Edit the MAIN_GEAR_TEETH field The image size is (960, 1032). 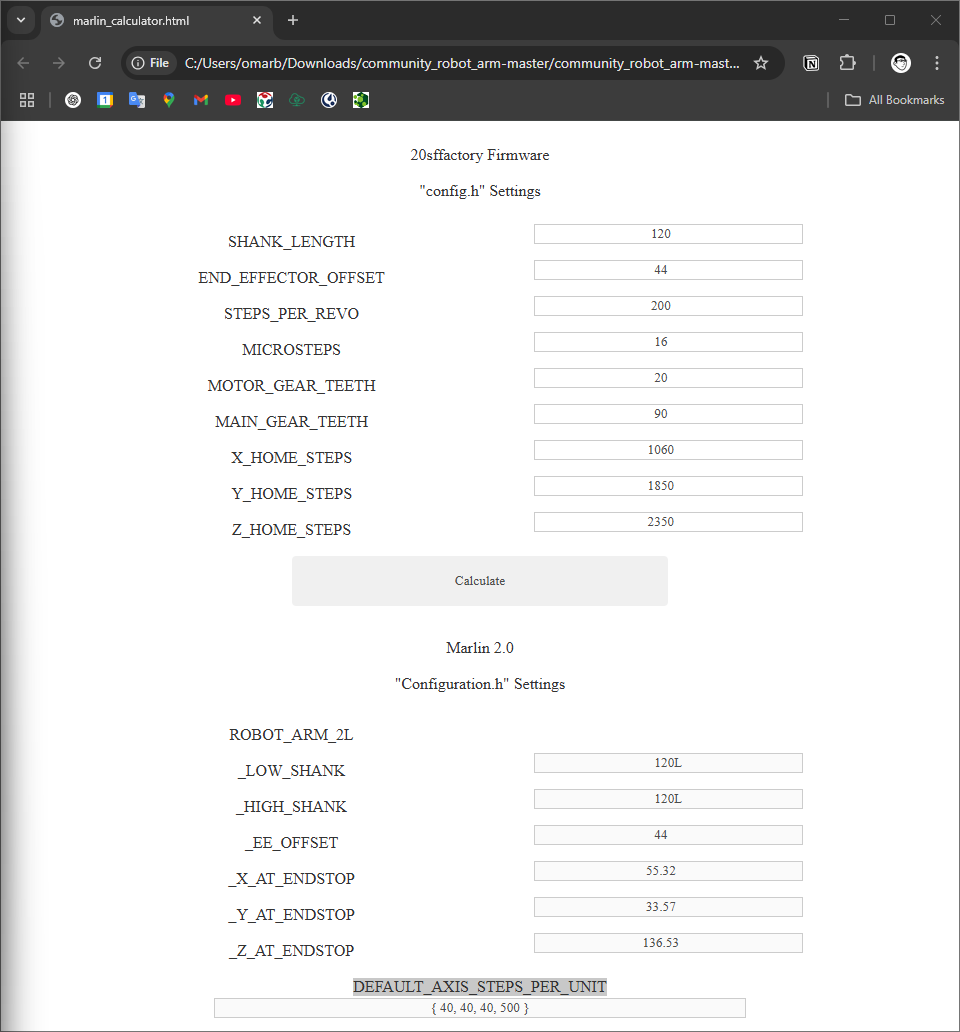tap(668, 414)
